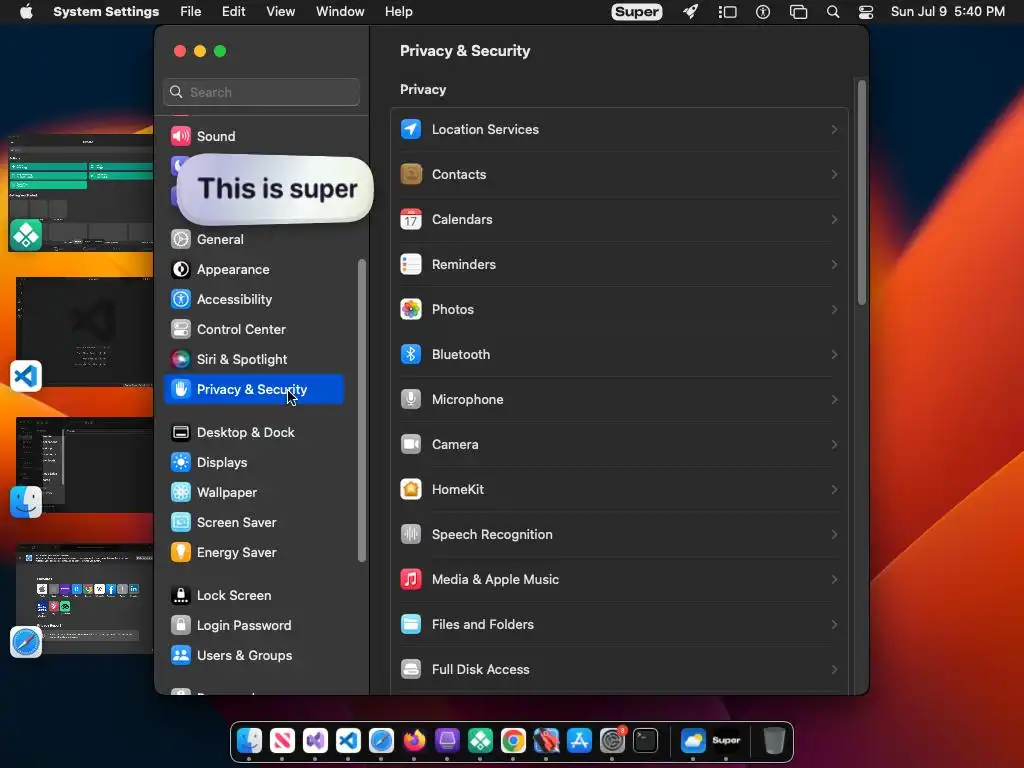
Task: Select the Contacts privacy icon
Action: tap(411, 174)
